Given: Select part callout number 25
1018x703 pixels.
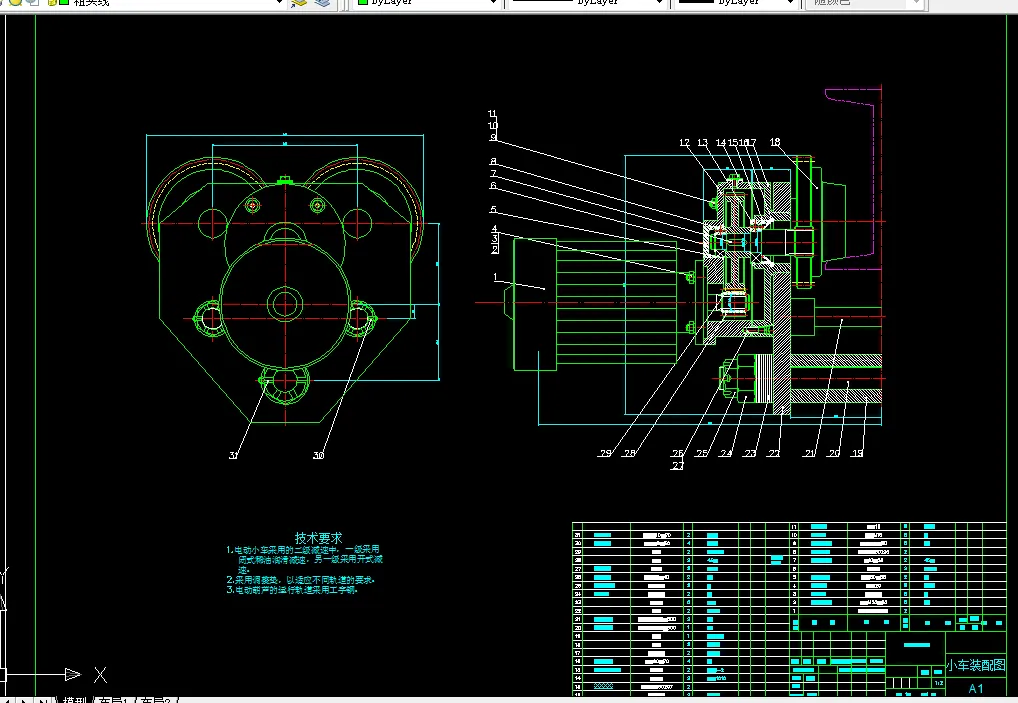Looking at the screenshot, I should pos(701,452).
